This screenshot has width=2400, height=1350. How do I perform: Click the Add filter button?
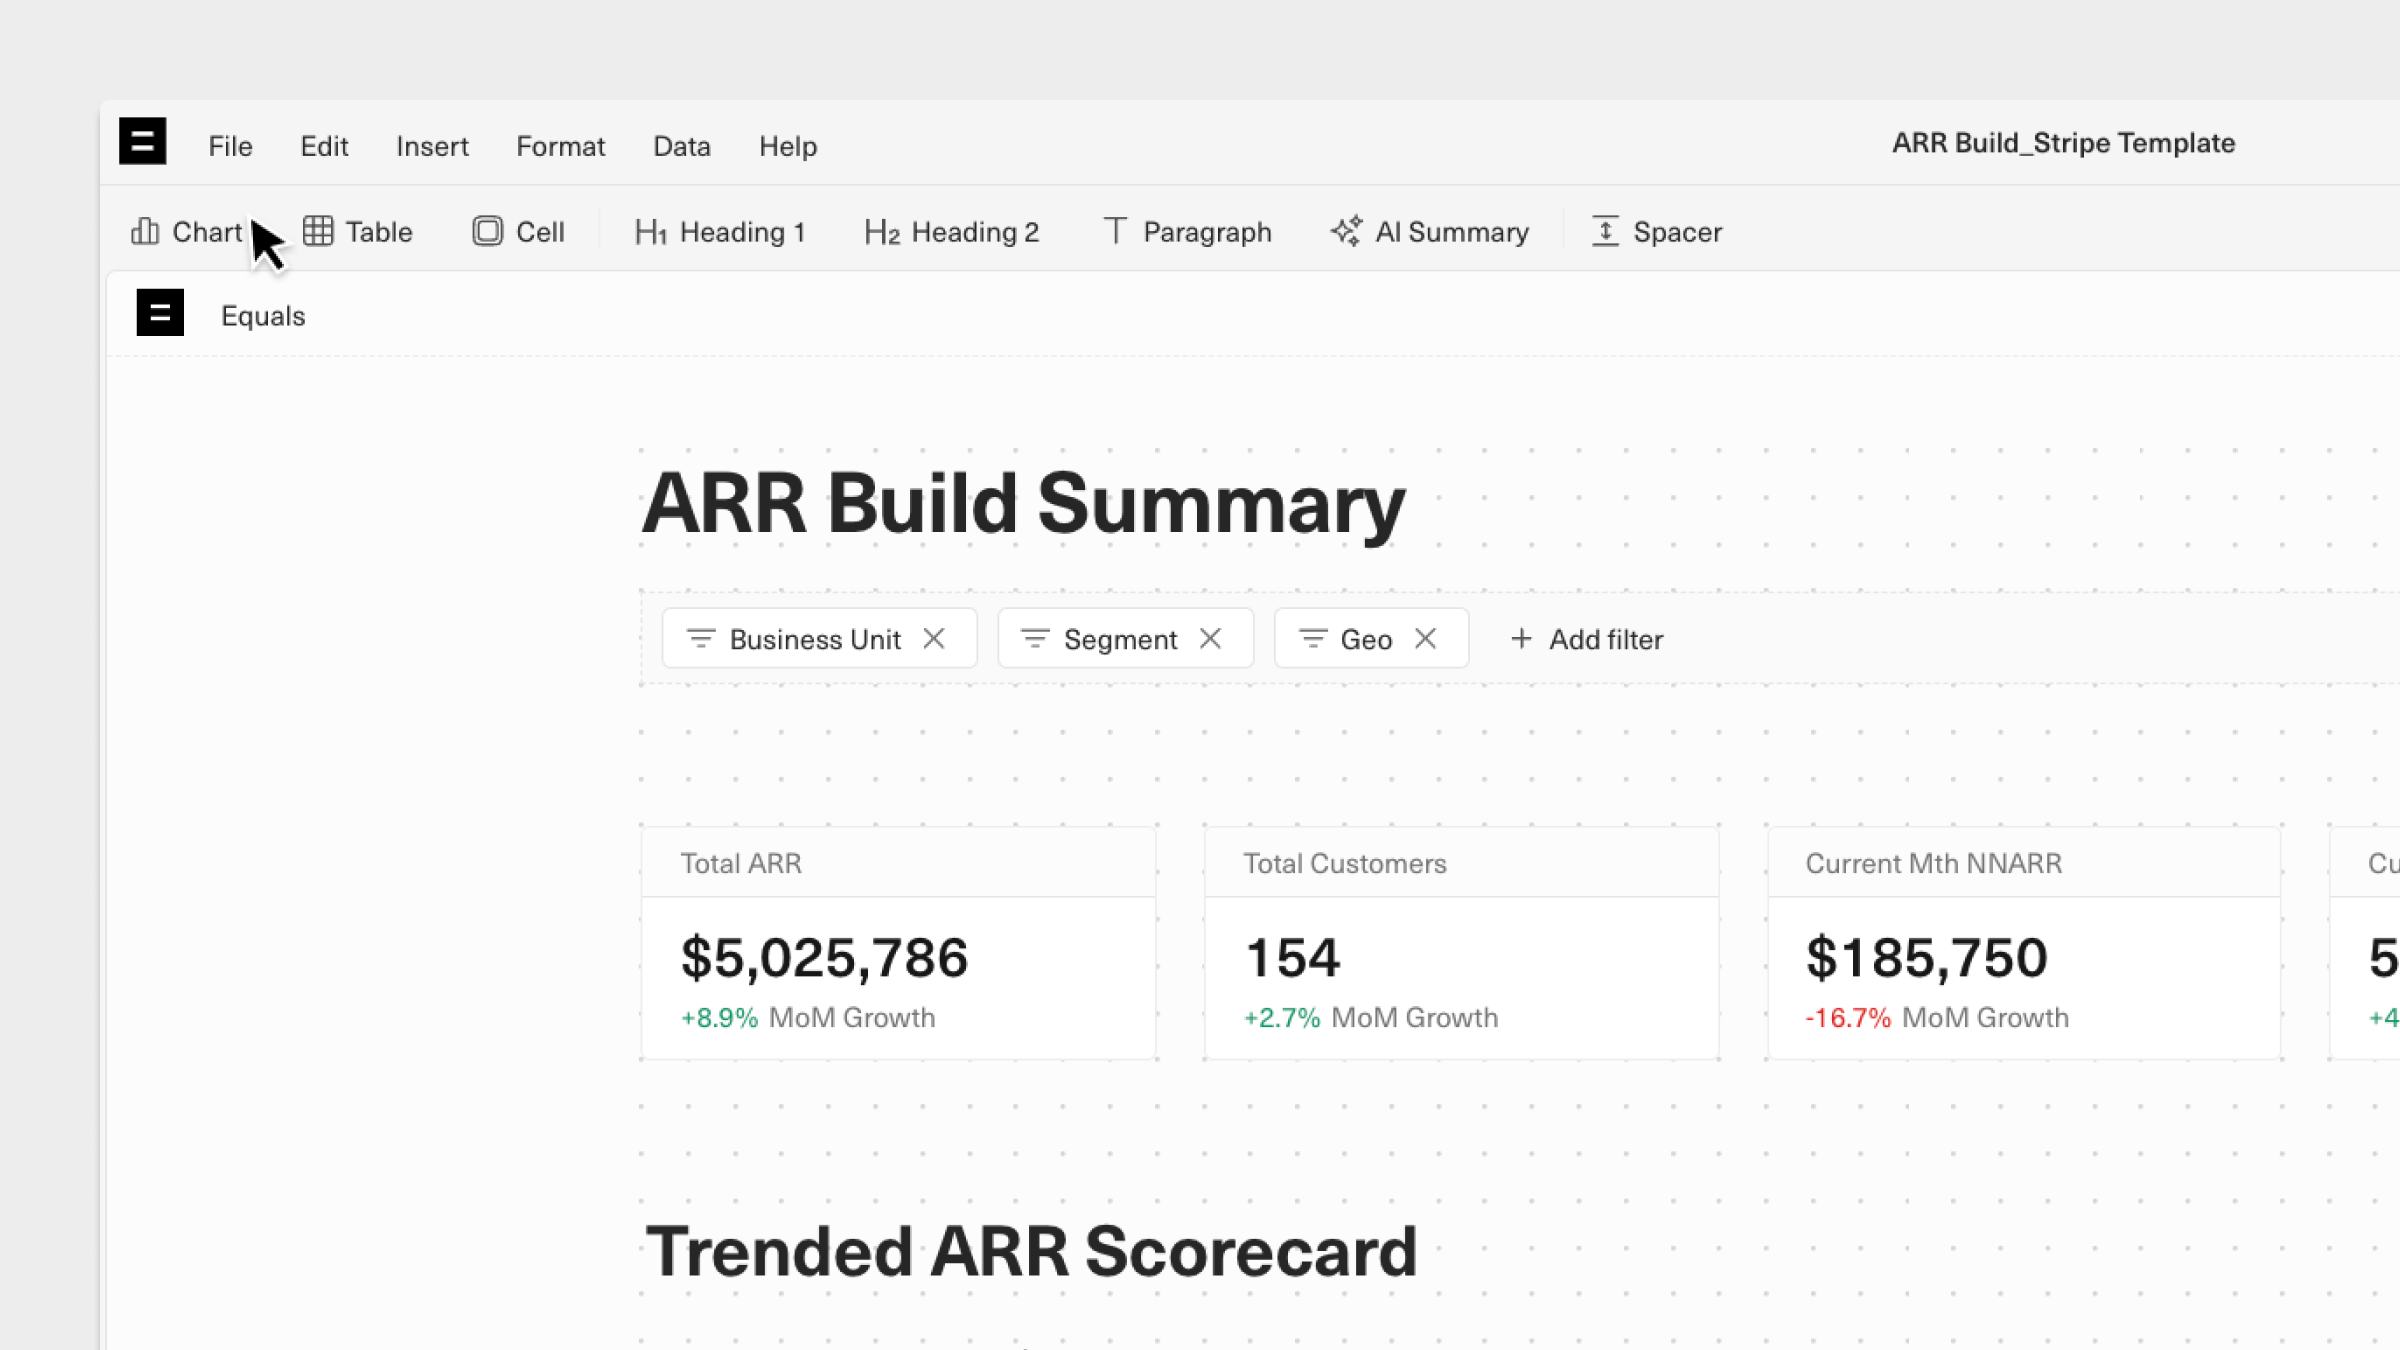point(1586,639)
